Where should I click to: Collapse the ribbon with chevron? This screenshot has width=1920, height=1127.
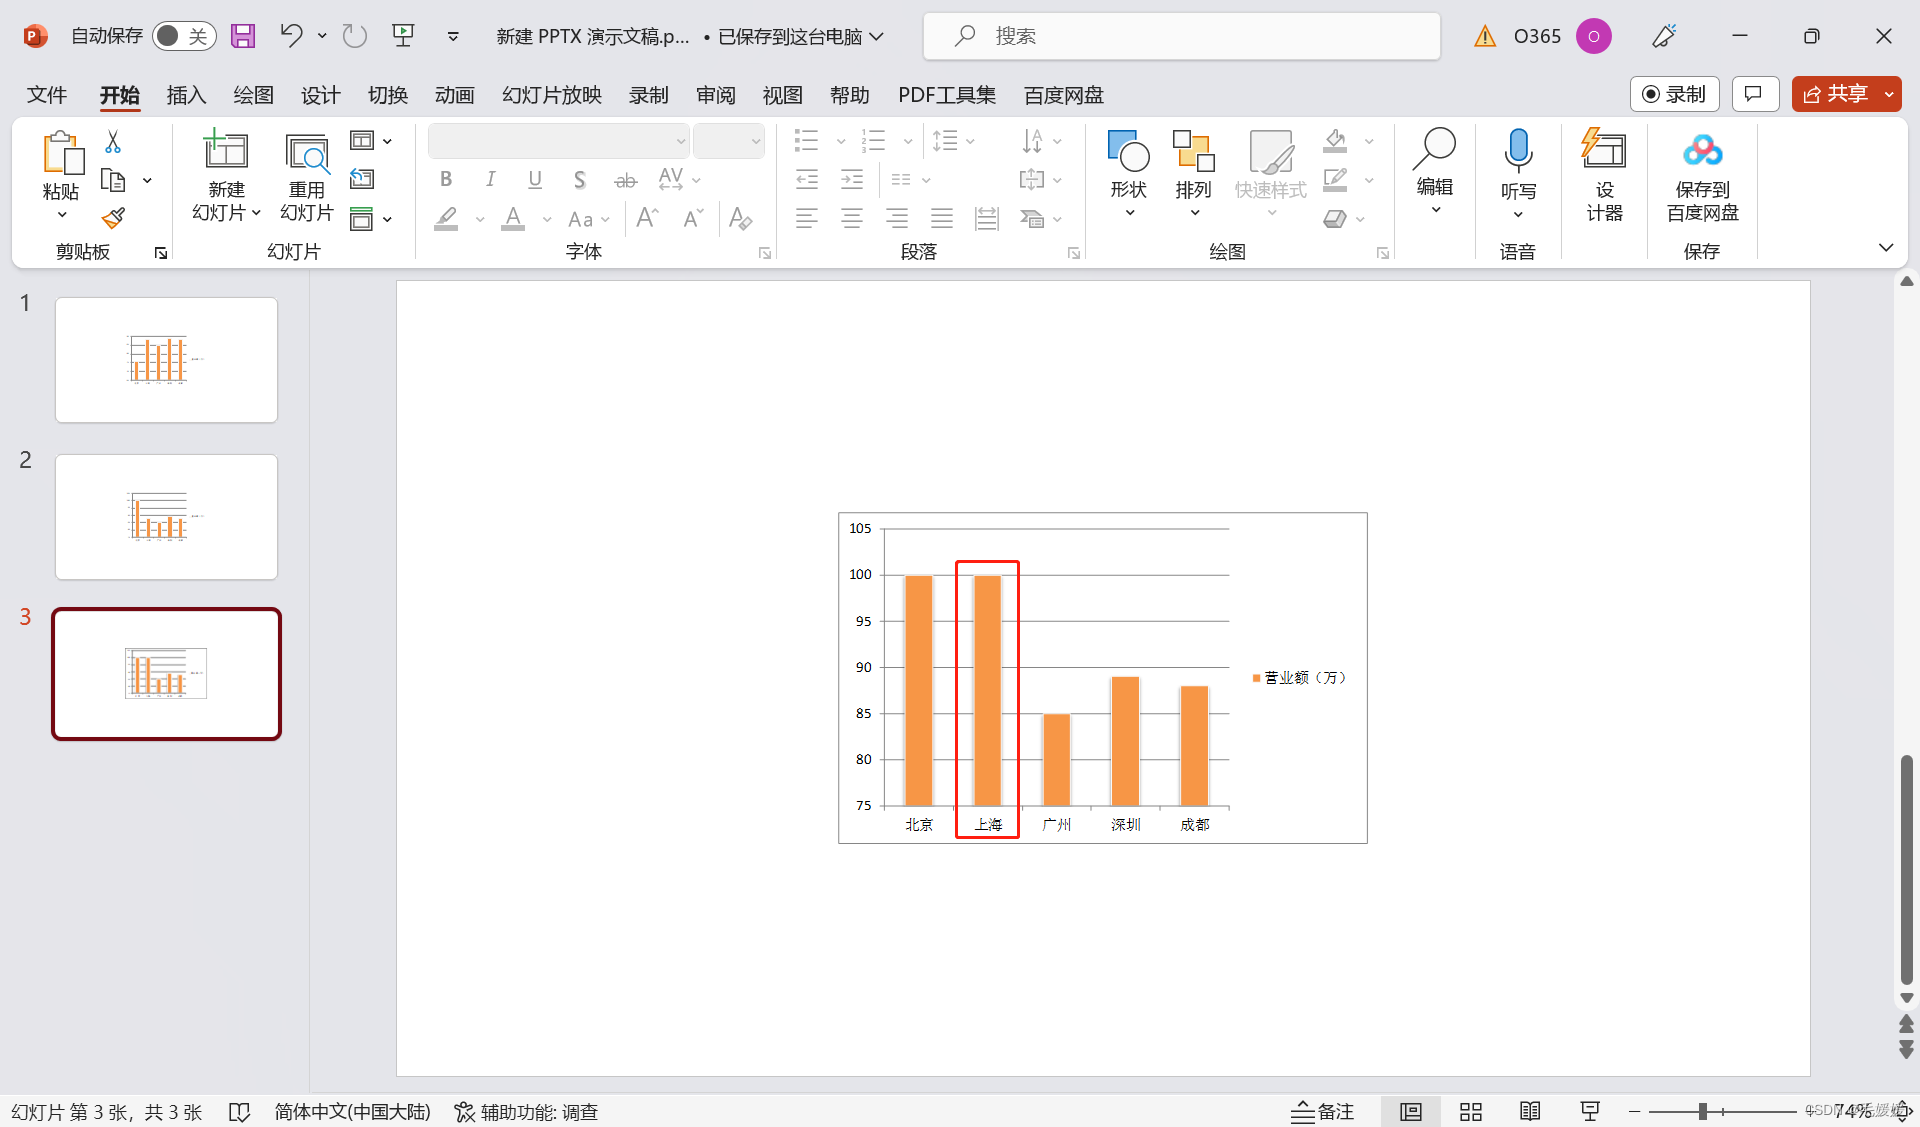[1886, 248]
